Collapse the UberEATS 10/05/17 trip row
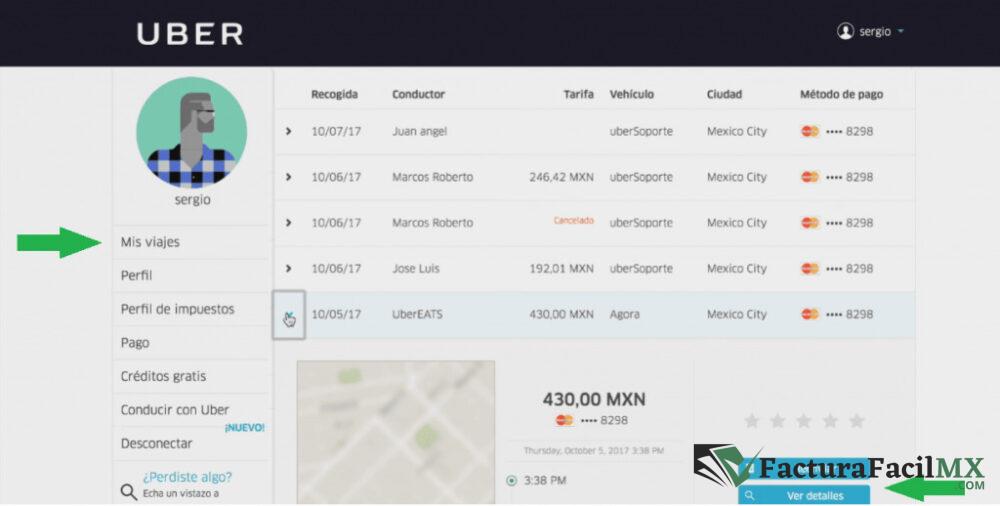Screen dimensions: 1000x506 coord(289,315)
